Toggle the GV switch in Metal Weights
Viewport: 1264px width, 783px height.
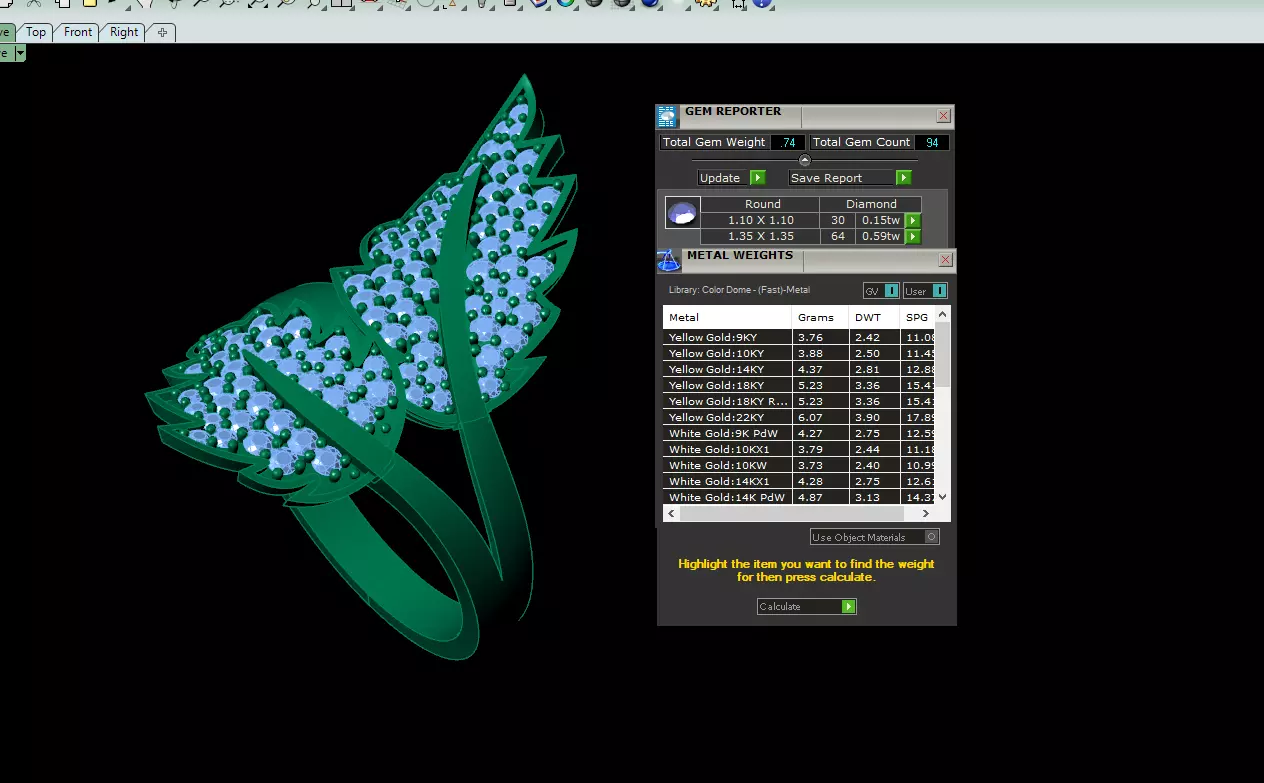[x=881, y=291]
